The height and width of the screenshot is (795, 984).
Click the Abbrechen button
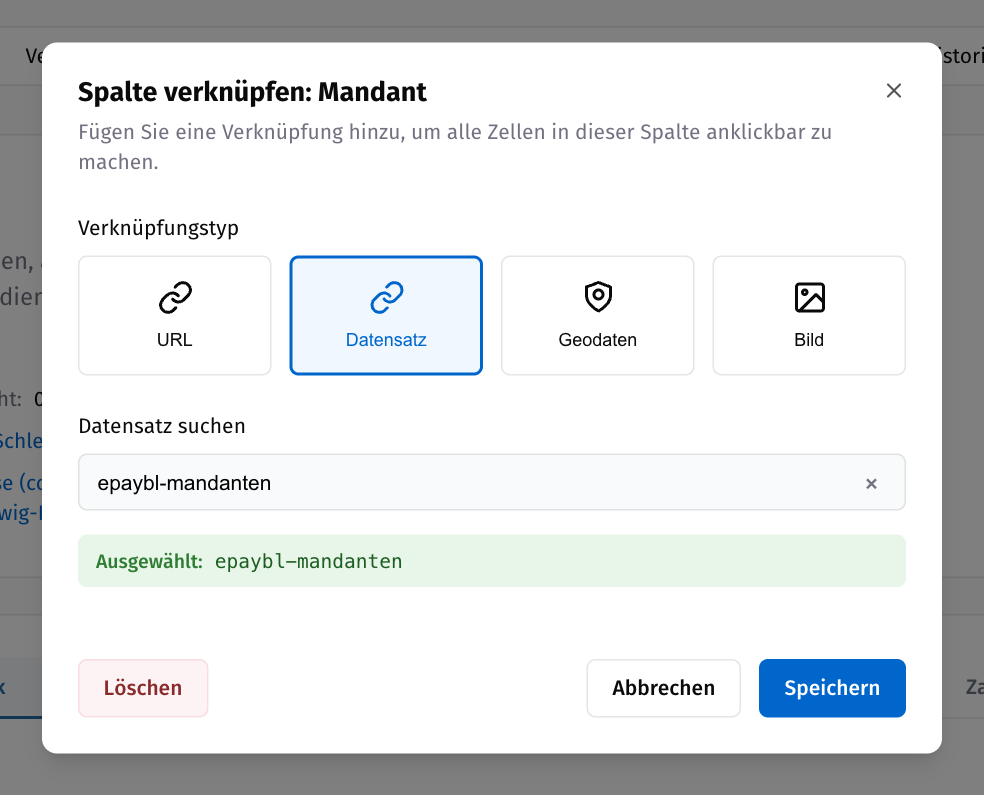click(x=663, y=688)
